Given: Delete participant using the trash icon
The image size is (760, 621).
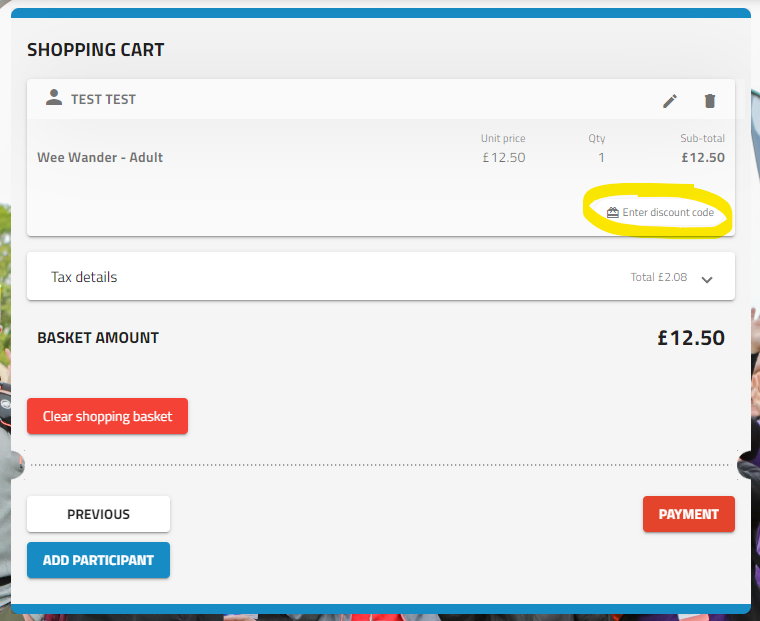Looking at the screenshot, I should coord(710,101).
